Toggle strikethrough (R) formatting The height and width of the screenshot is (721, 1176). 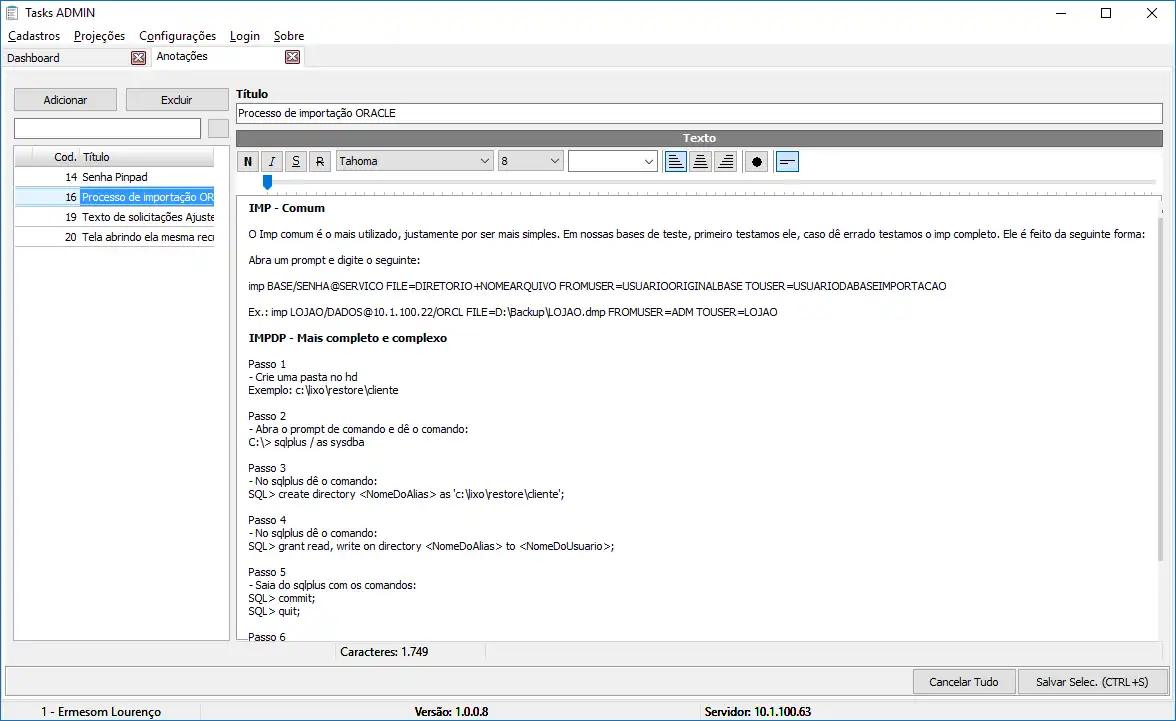pos(320,161)
